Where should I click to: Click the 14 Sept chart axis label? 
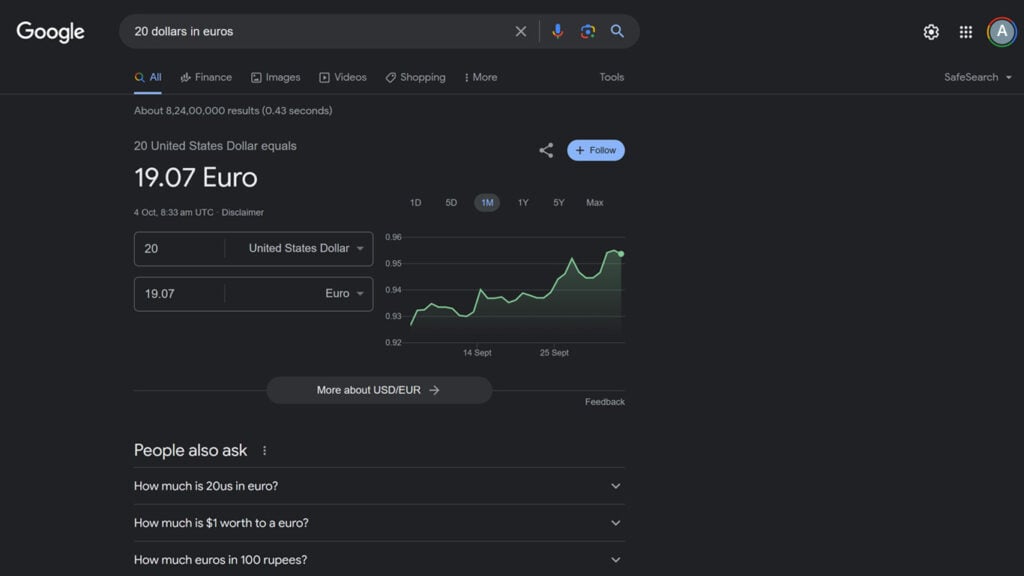point(477,353)
